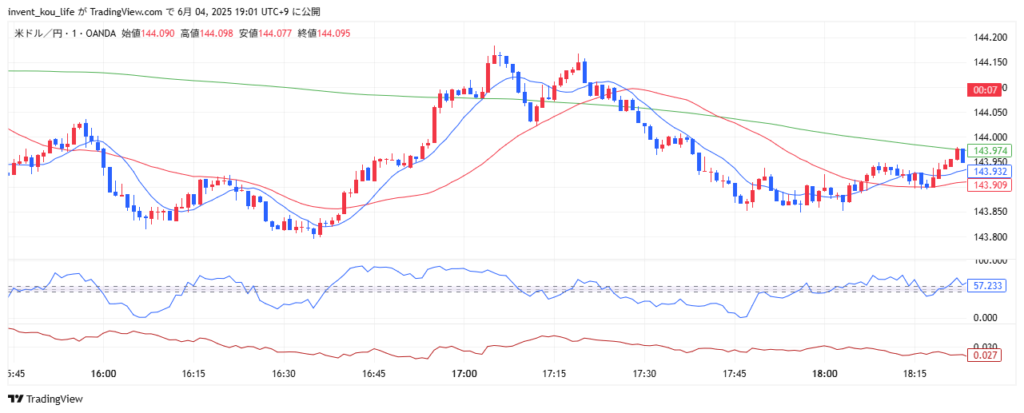Click the 17:00 time axis label

coord(464,374)
